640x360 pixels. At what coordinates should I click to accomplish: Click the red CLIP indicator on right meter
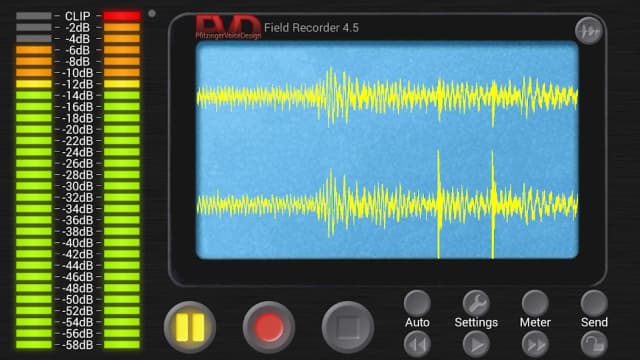122,16
